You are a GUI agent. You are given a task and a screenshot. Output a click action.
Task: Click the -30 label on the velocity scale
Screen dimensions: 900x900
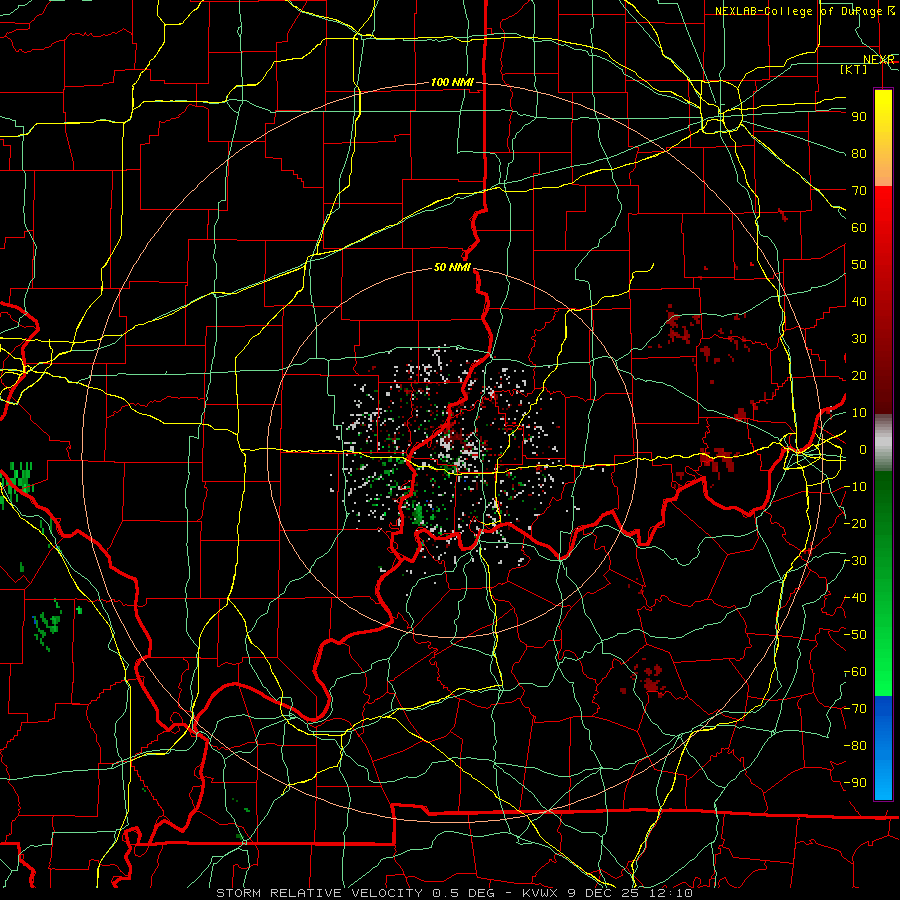[x=856, y=561]
